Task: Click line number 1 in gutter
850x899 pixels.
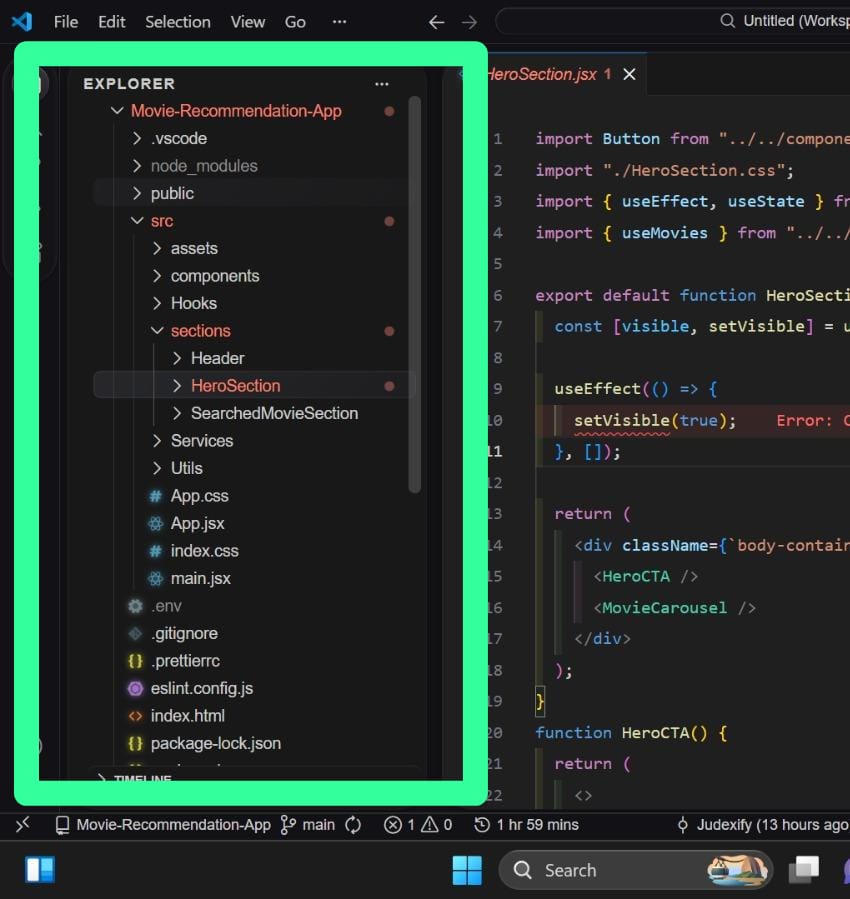Action: [x=498, y=139]
